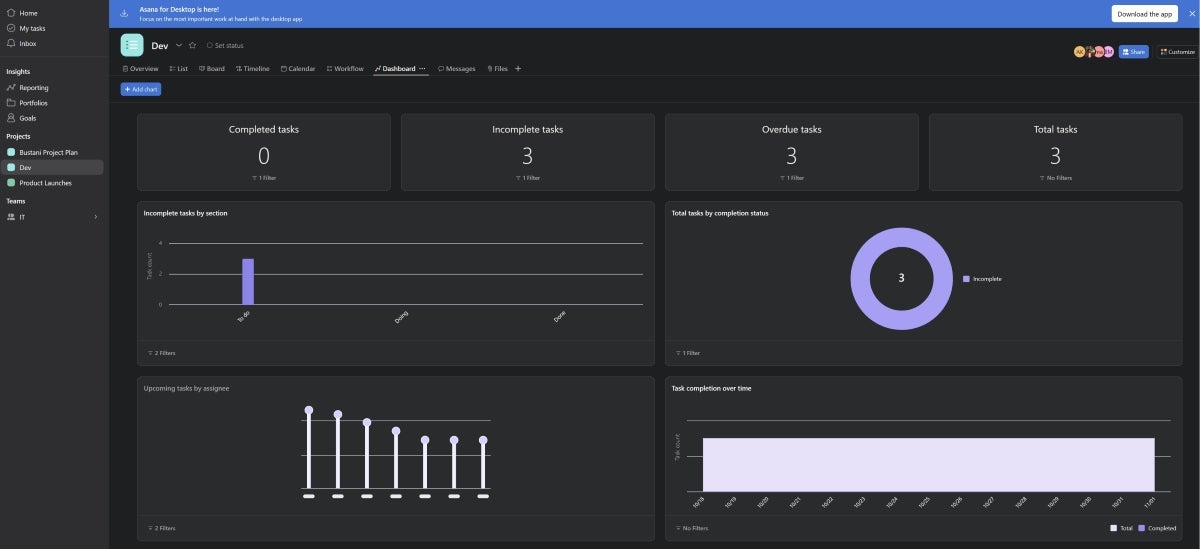Click the Dev project list icon
Screen dimensions: 1200x549
[132, 45]
